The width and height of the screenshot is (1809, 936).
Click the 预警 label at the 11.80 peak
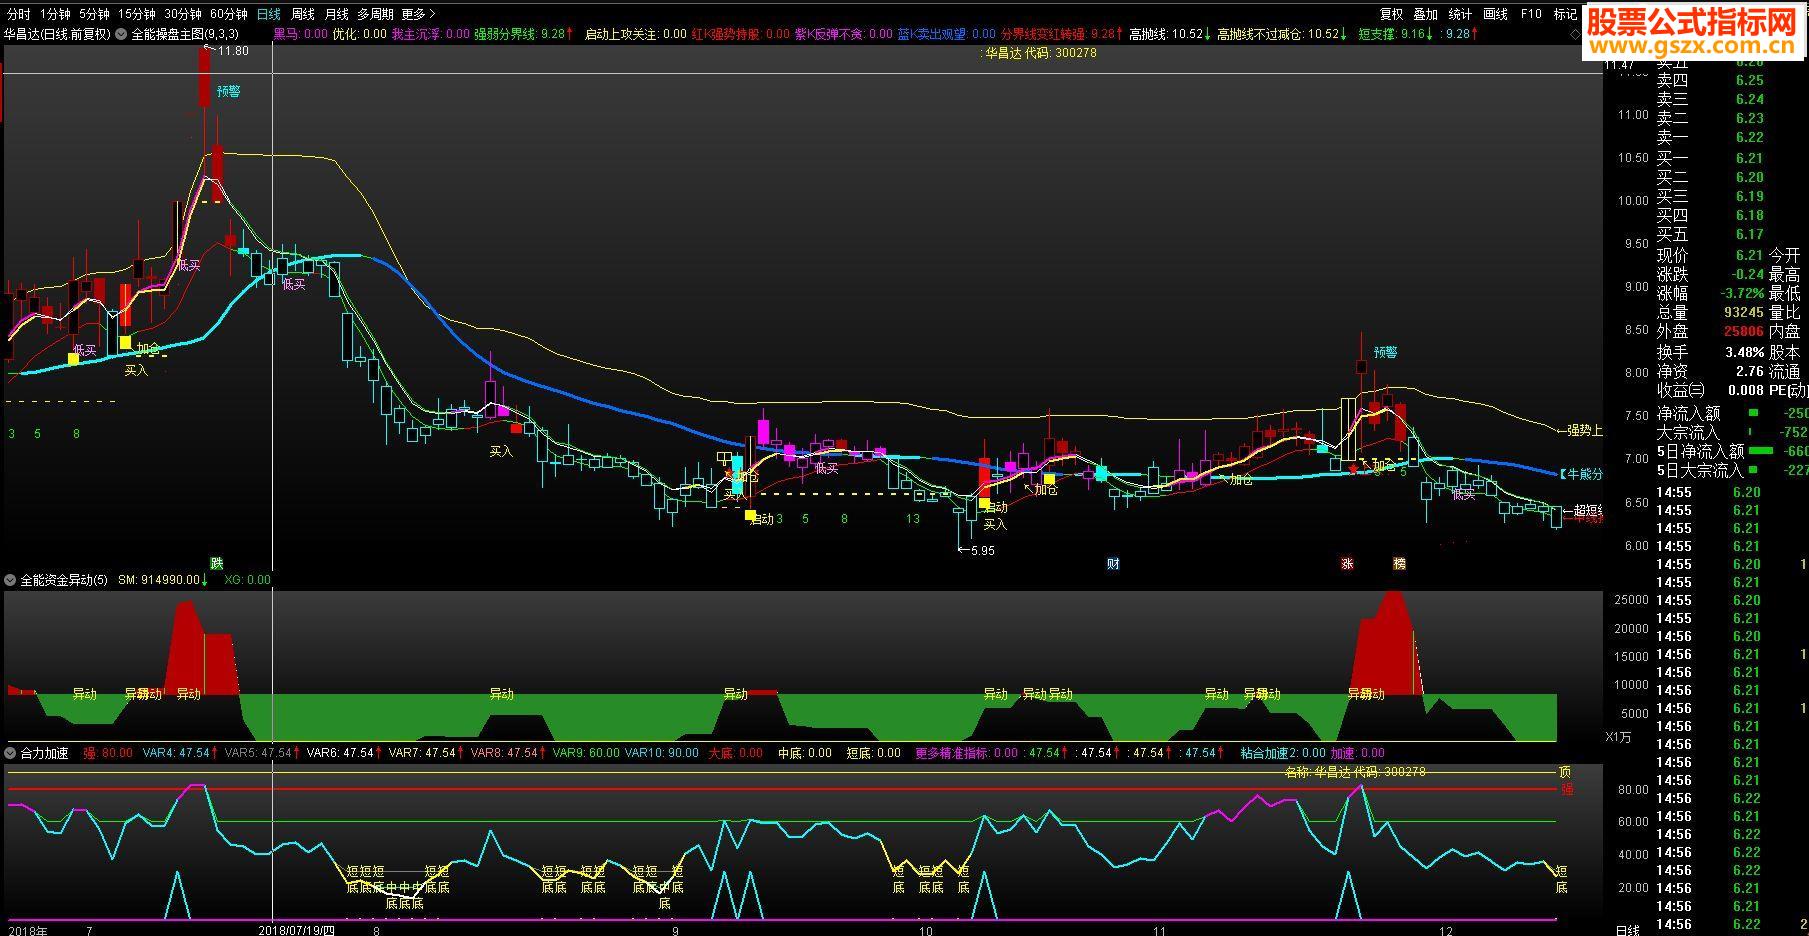(x=228, y=91)
